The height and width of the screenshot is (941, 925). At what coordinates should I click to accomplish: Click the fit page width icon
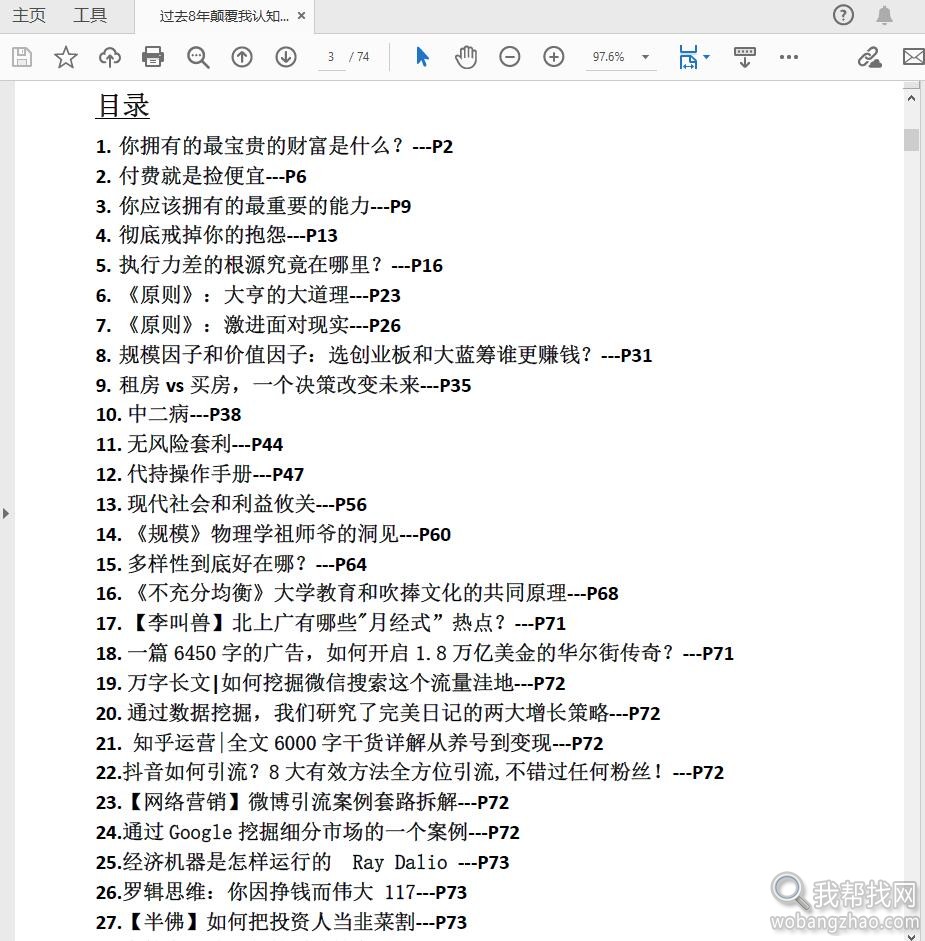[688, 57]
